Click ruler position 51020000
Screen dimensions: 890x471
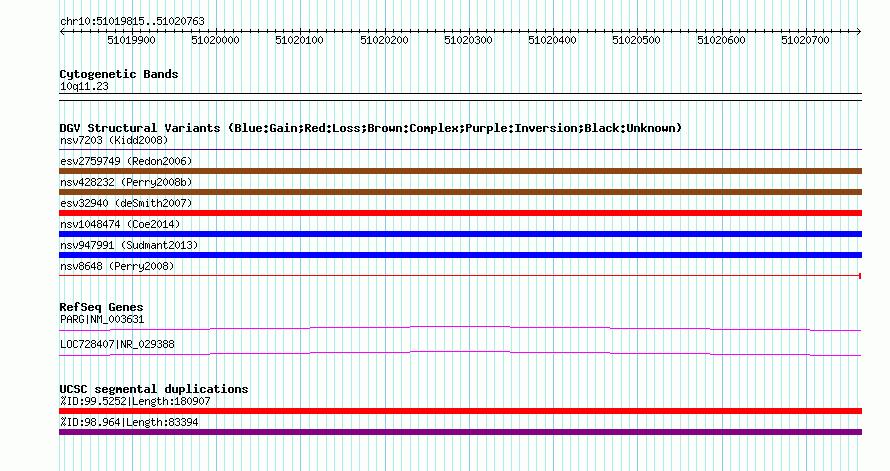click(215, 40)
